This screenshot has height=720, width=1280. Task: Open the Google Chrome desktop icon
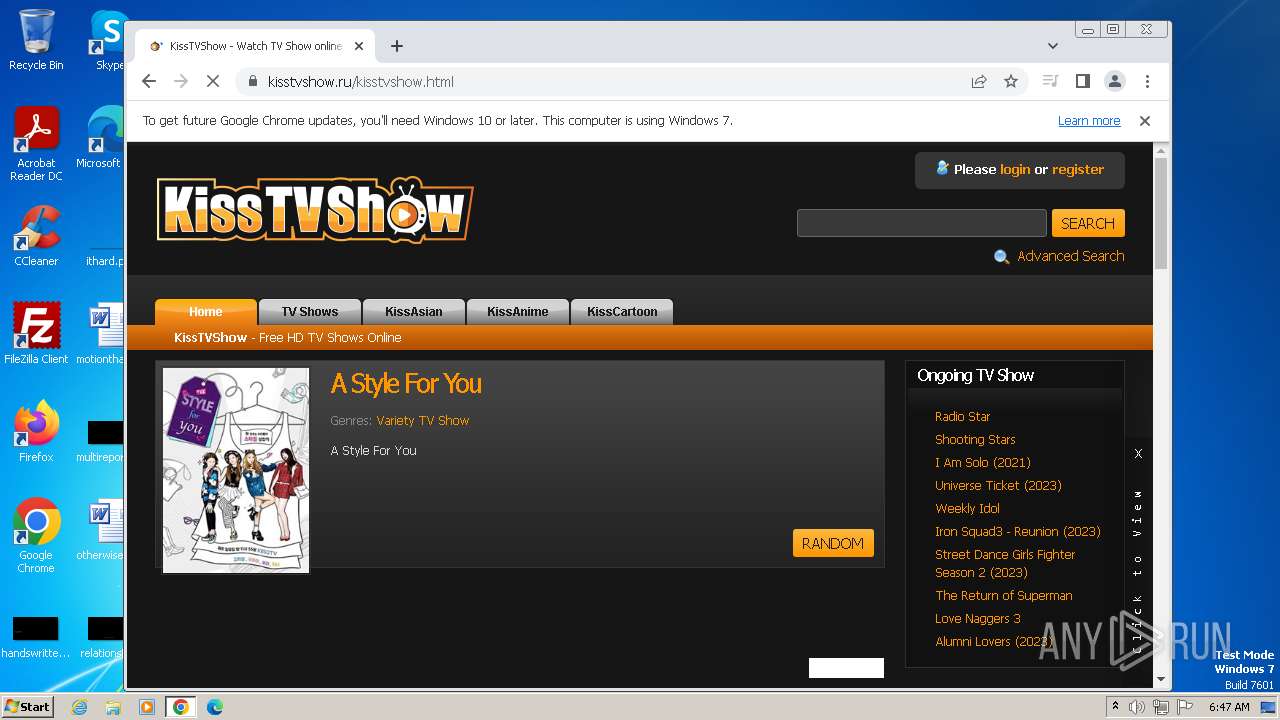point(36,536)
